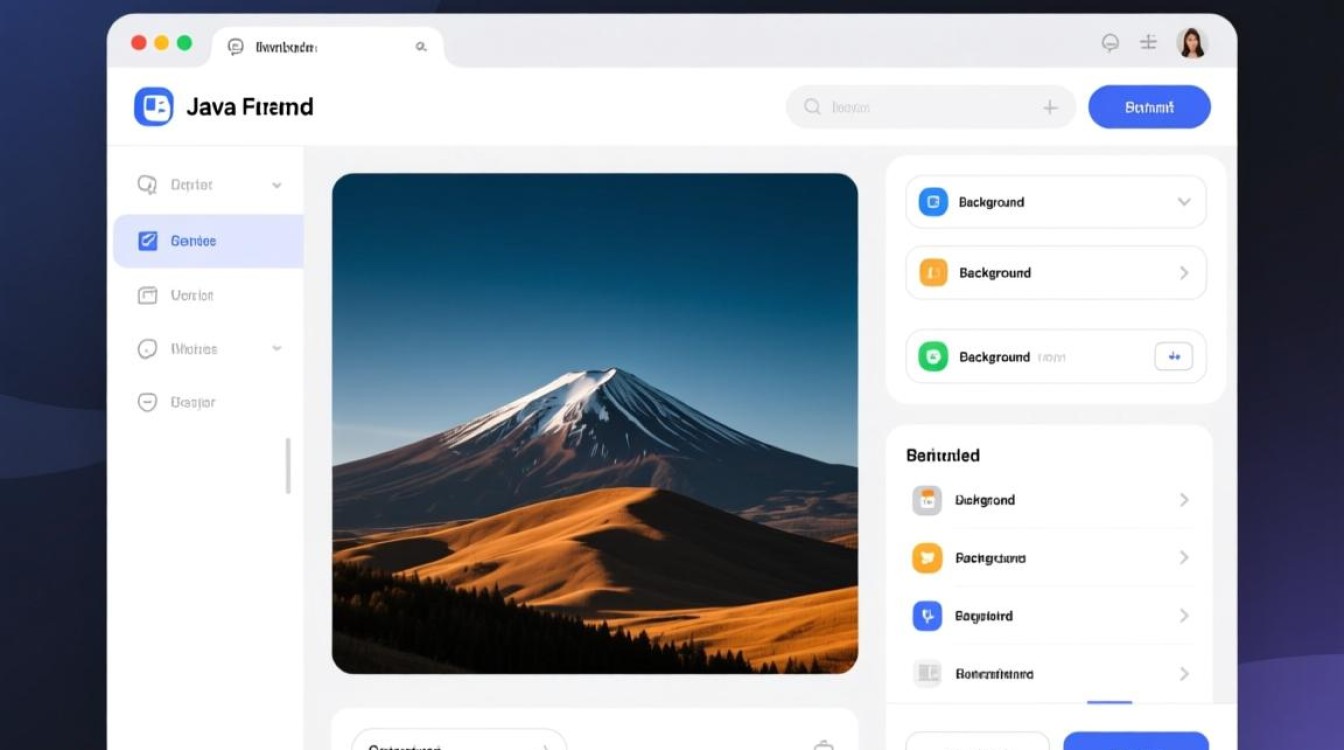The width and height of the screenshot is (1344, 750).
Task: Open the user profile avatar
Action: point(1191,43)
